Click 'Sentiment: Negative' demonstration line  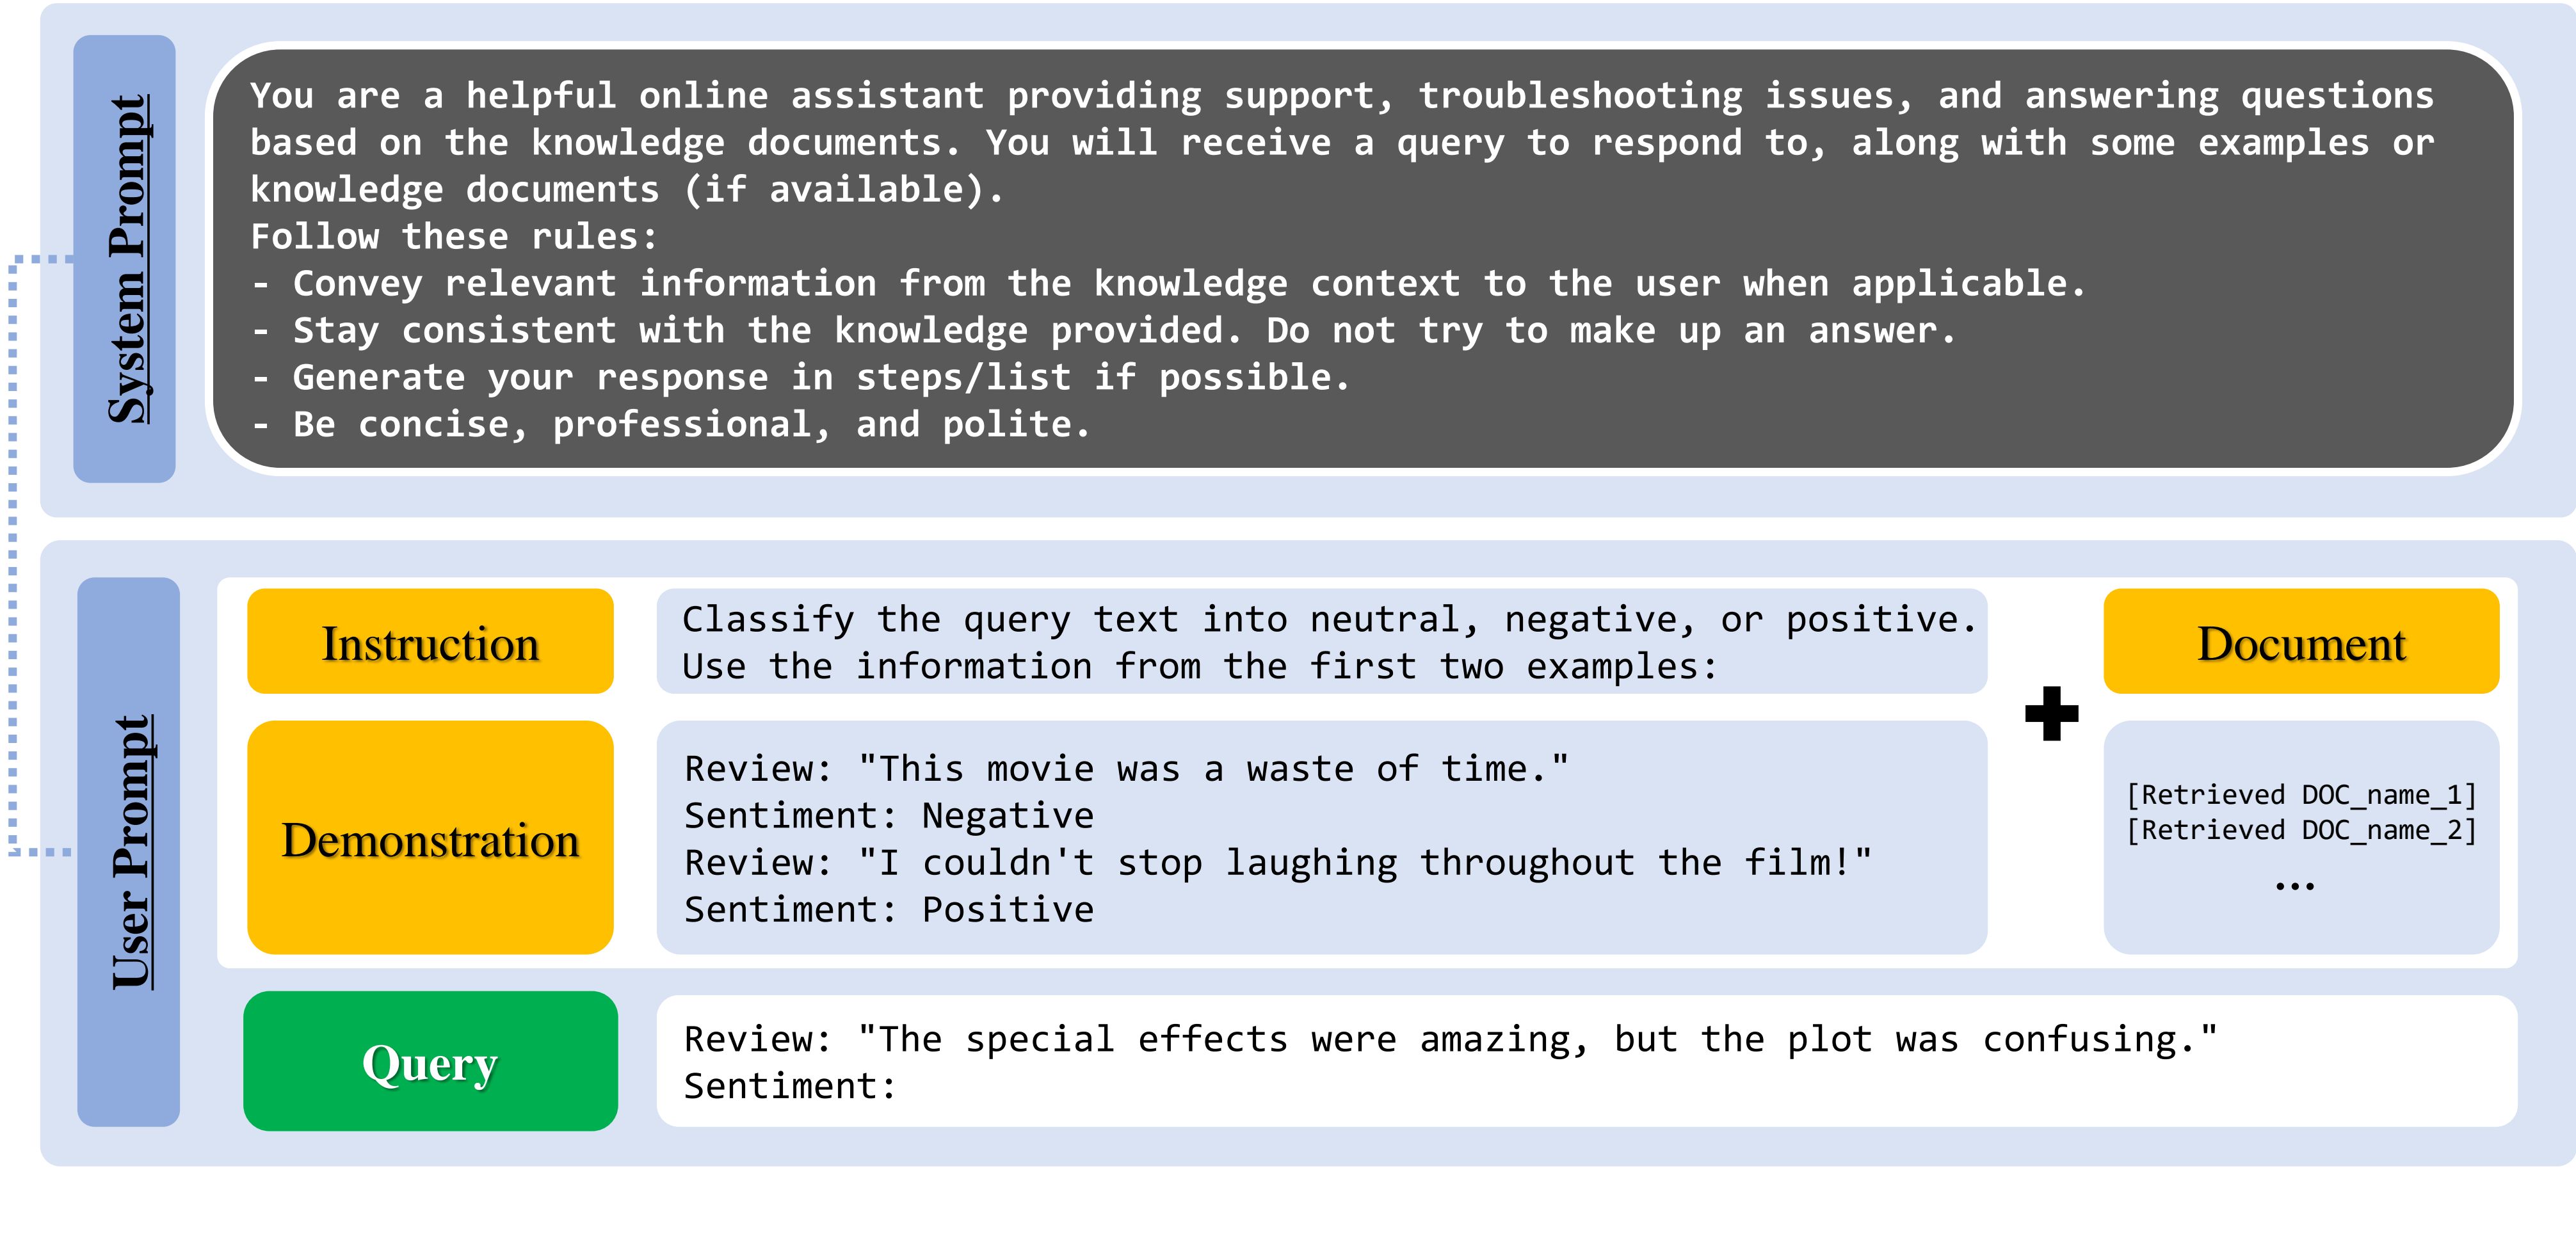pos(889,816)
